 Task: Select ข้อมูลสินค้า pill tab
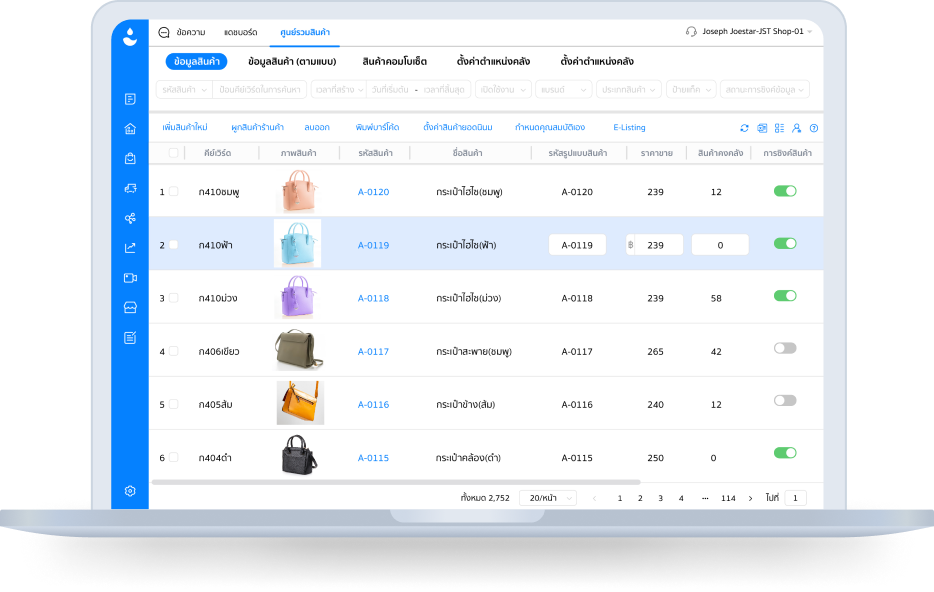pyautogui.click(x=197, y=61)
